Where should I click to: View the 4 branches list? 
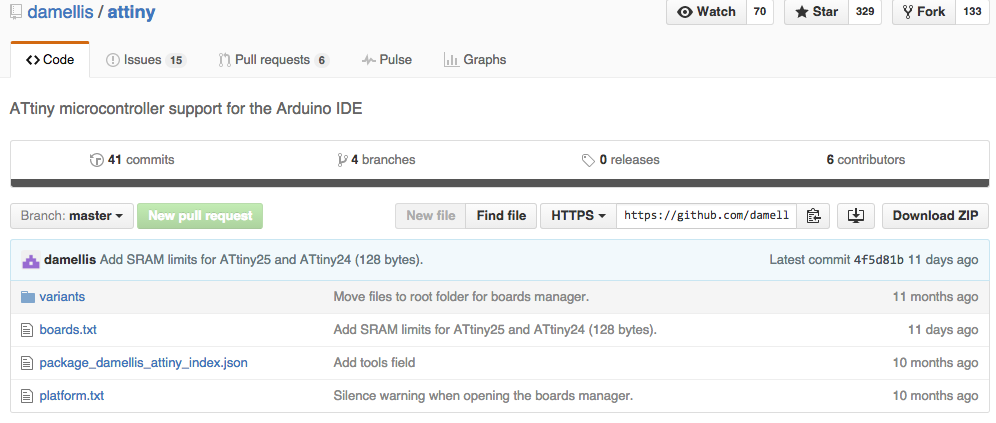click(x=376, y=159)
